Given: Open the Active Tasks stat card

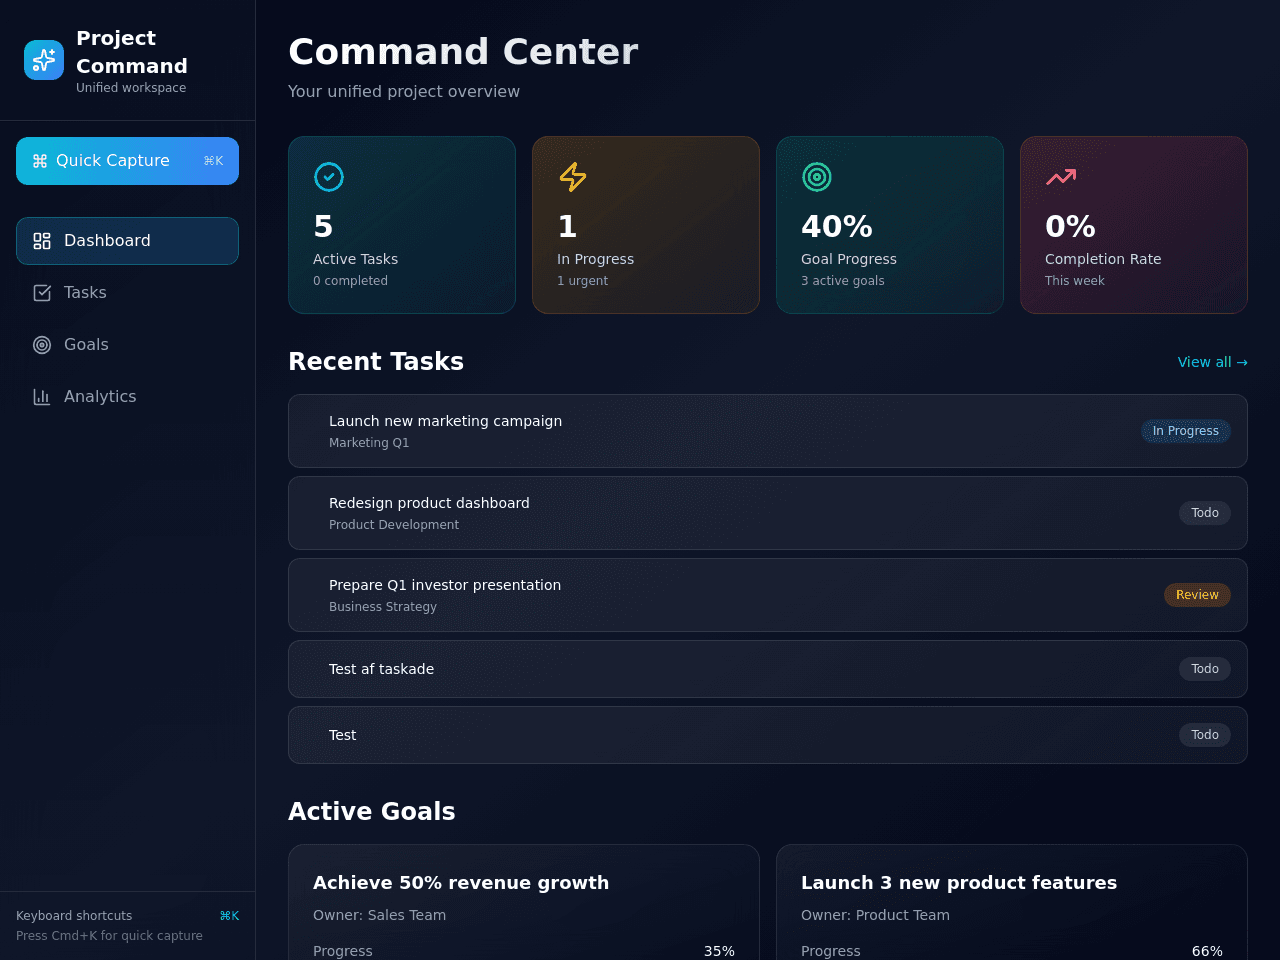Looking at the screenshot, I should click(x=402, y=225).
